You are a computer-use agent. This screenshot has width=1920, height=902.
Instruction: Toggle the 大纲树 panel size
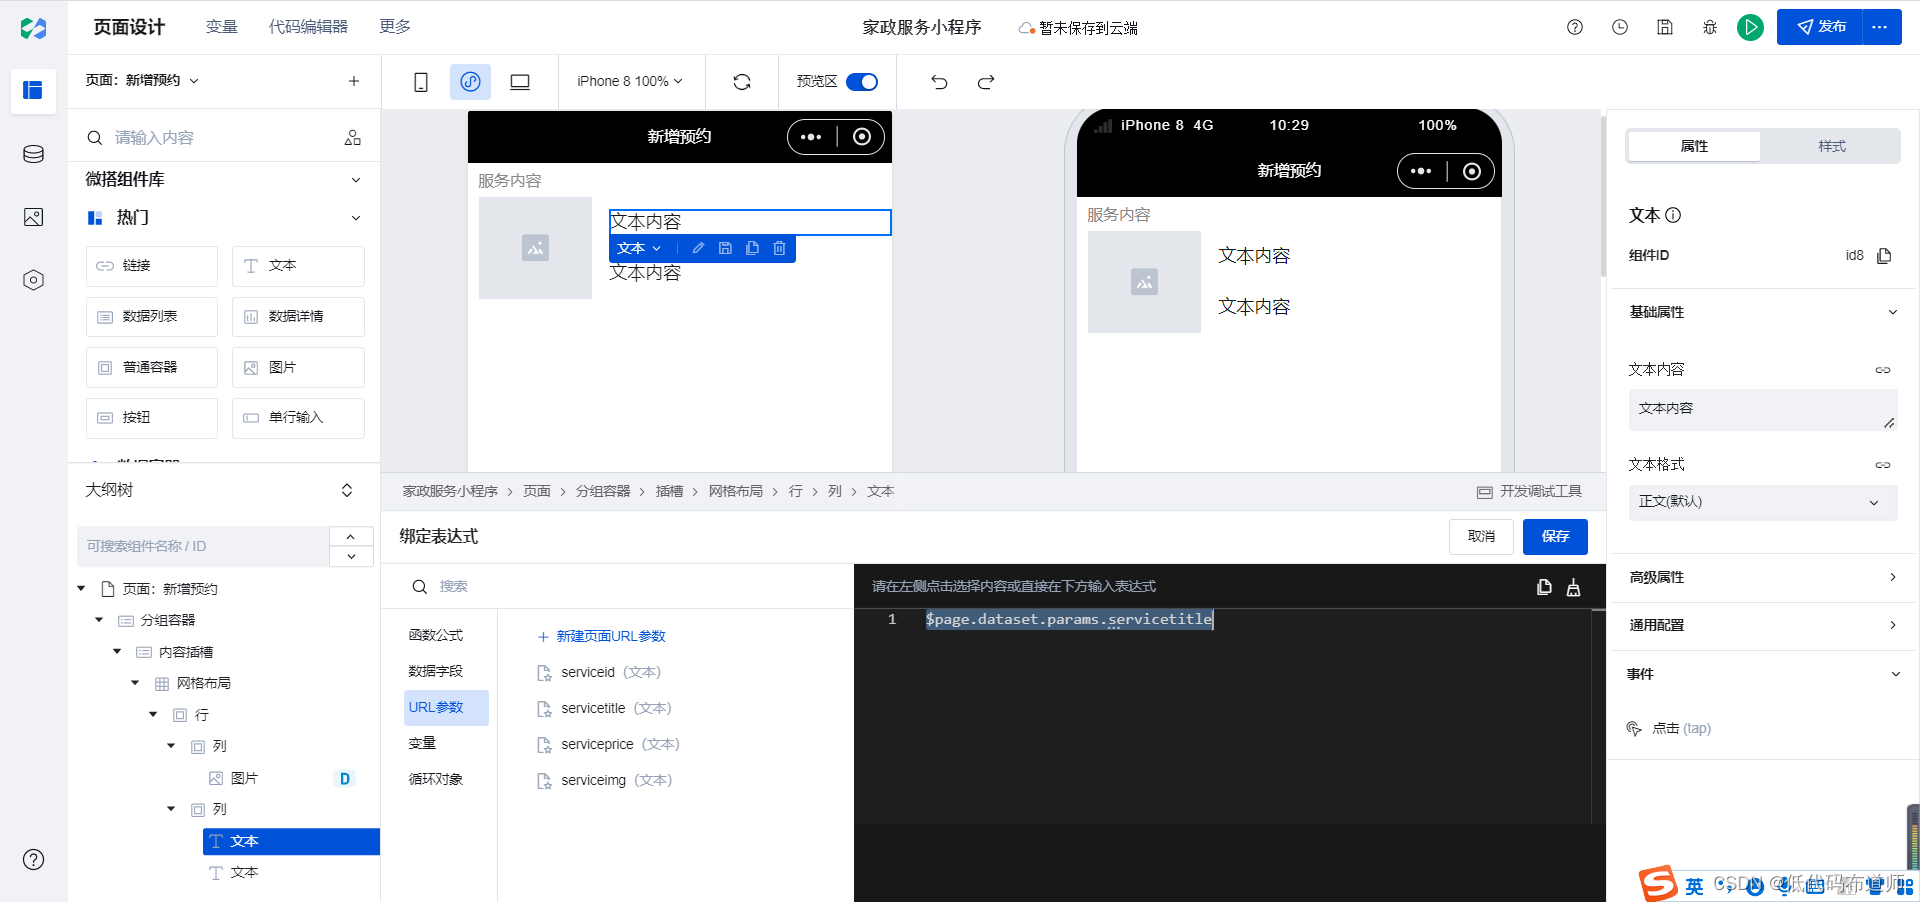tap(347, 490)
